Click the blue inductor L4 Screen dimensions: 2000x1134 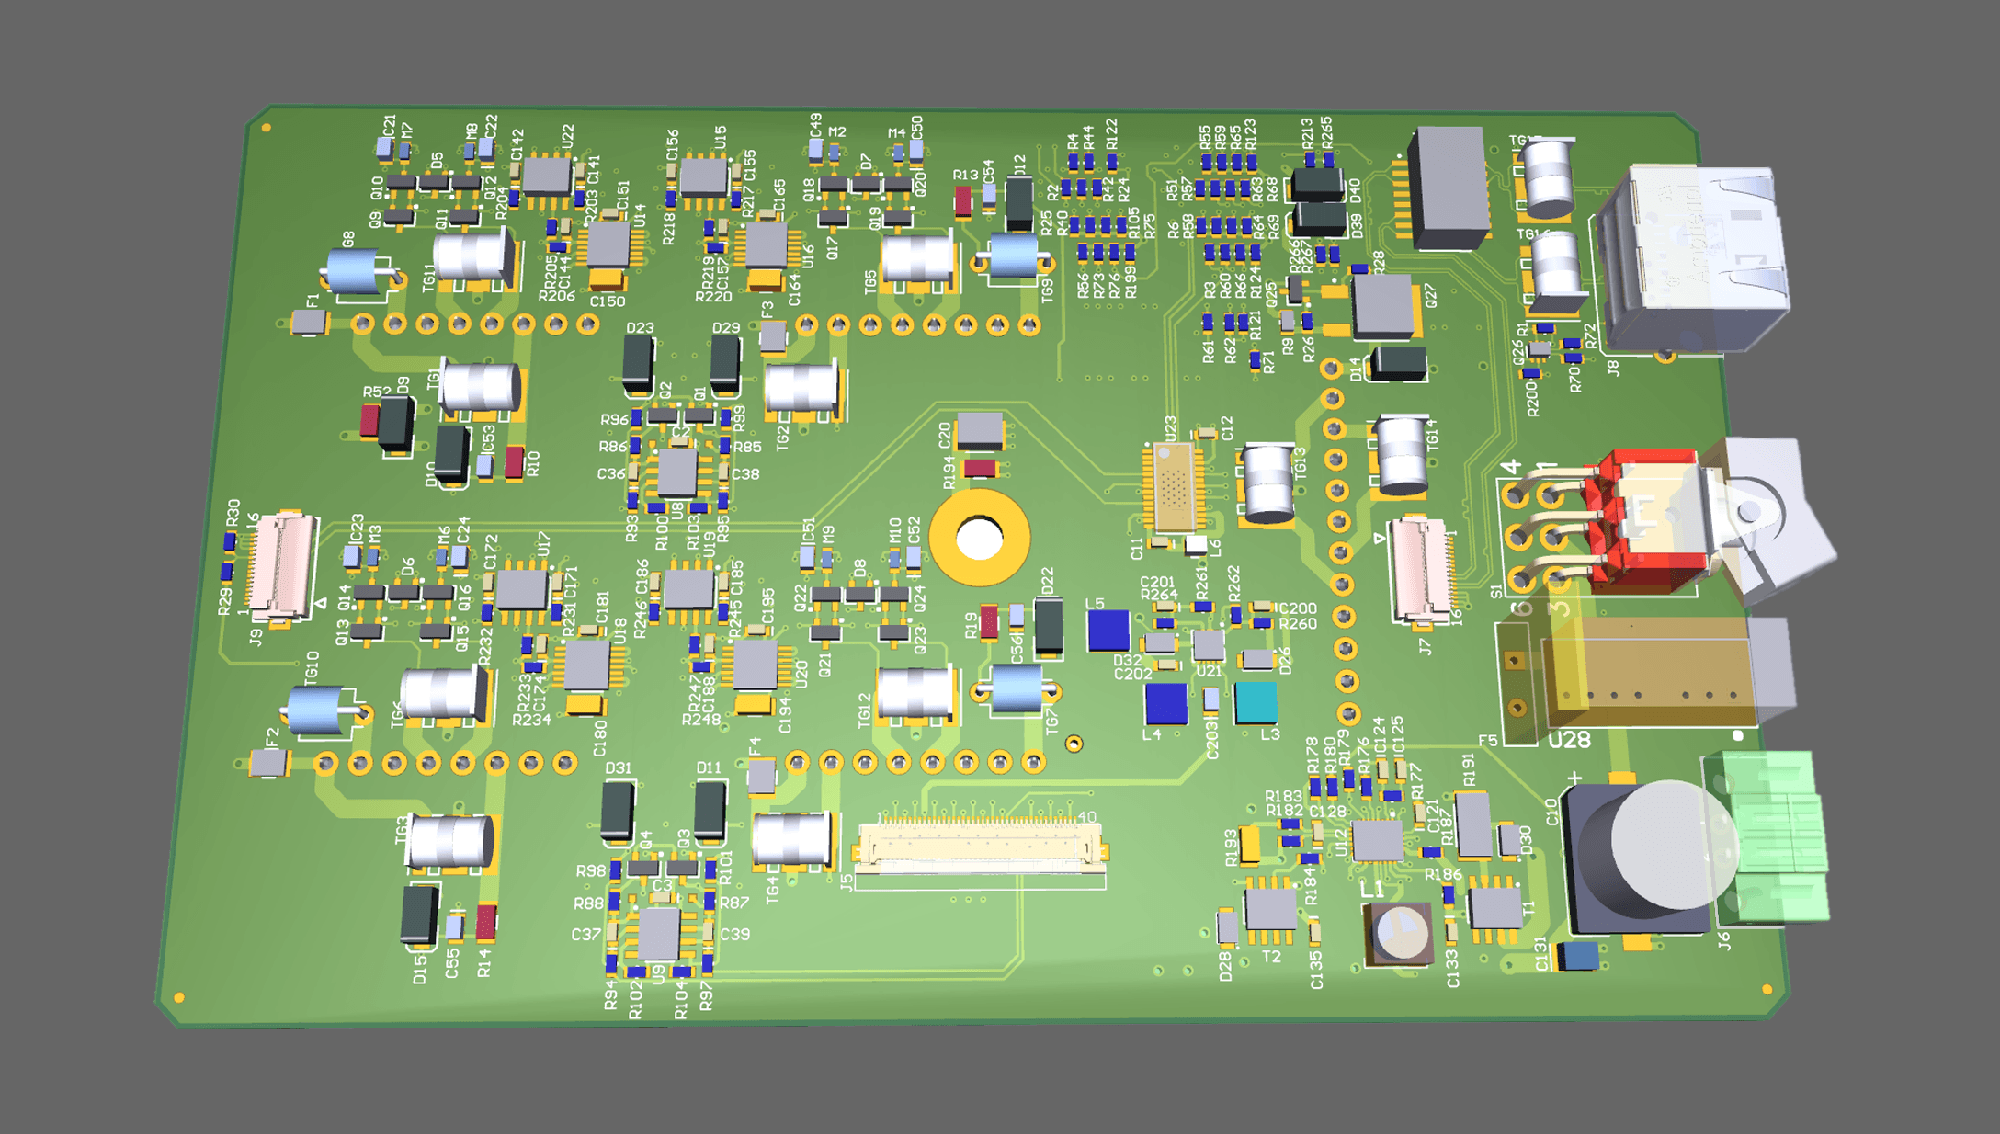click(1166, 704)
